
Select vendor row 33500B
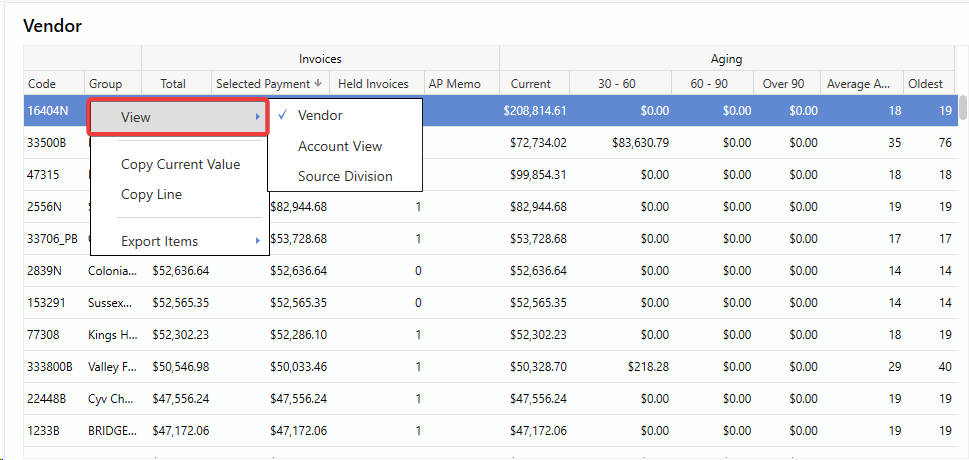(46, 143)
